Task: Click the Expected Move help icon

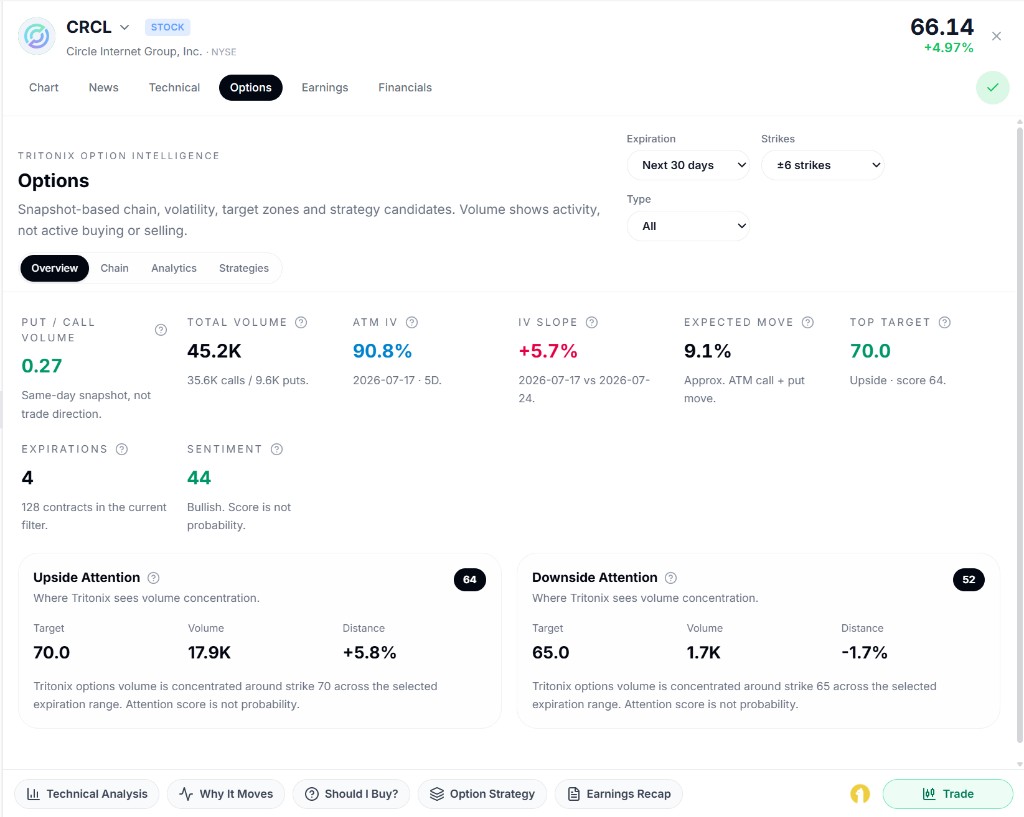Action: (808, 322)
